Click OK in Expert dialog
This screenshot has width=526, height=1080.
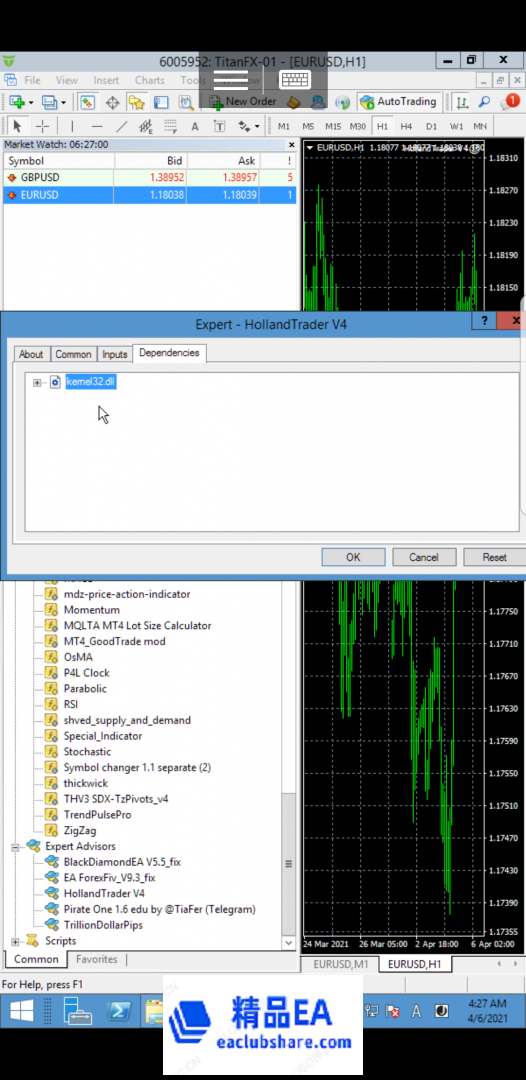coord(353,557)
